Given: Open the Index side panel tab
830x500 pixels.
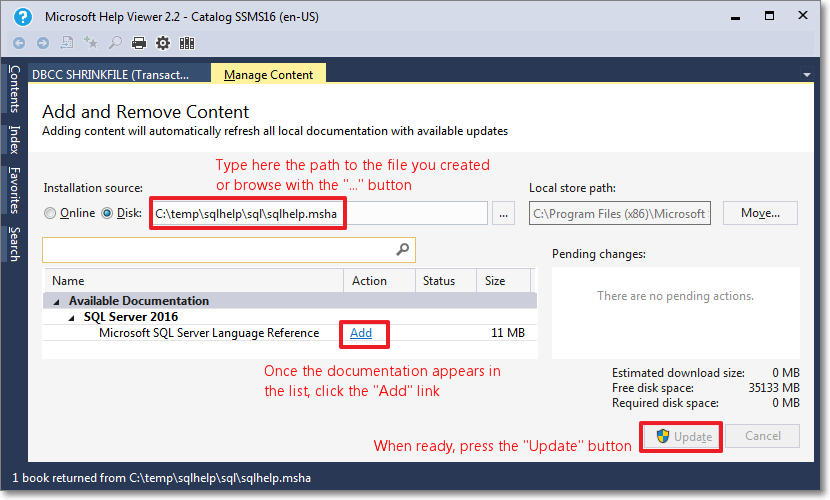Looking at the screenshot, I should (14, 140).
